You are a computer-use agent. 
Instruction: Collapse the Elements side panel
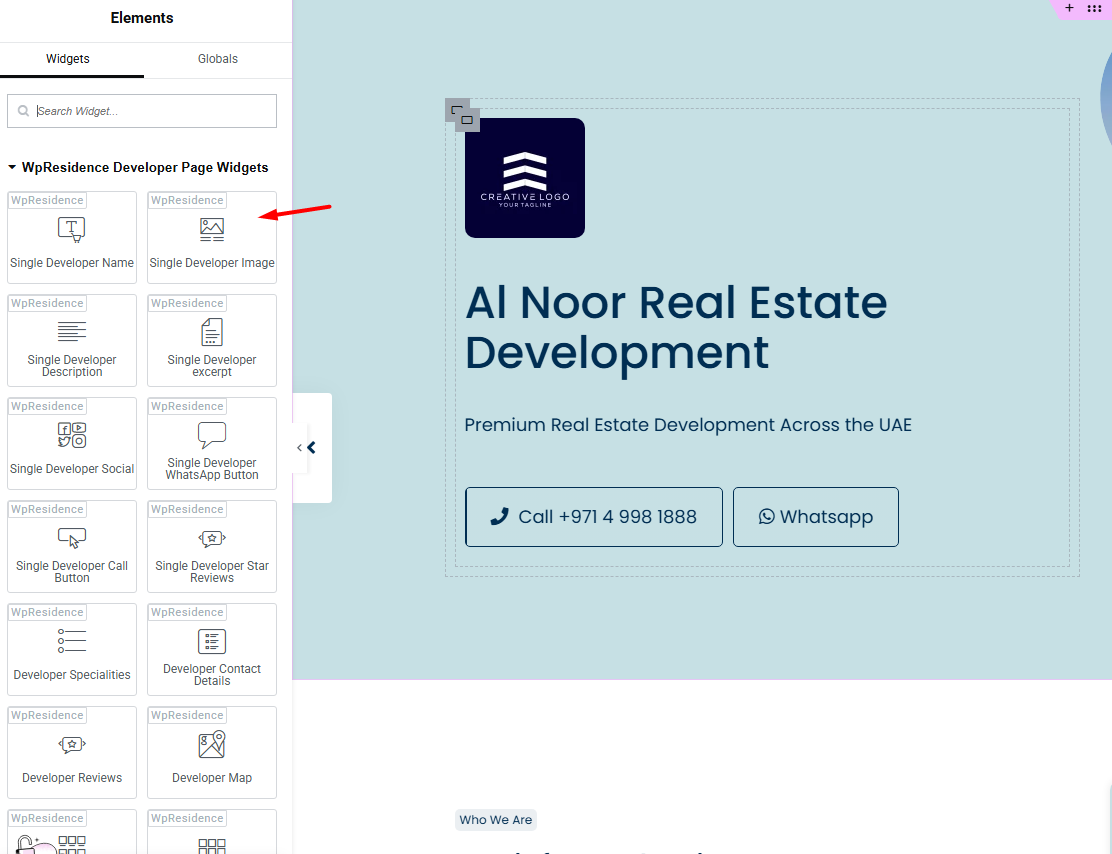[x=310, y=448]
